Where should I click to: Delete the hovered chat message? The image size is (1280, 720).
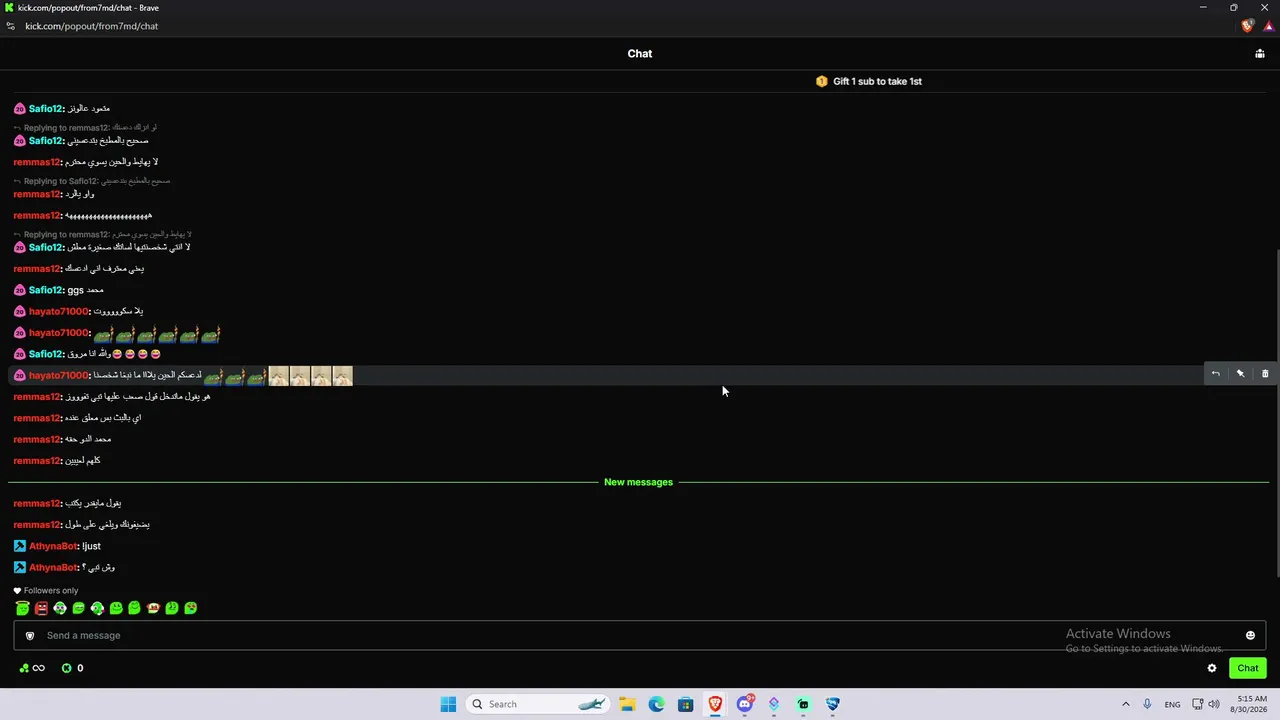1265,374
